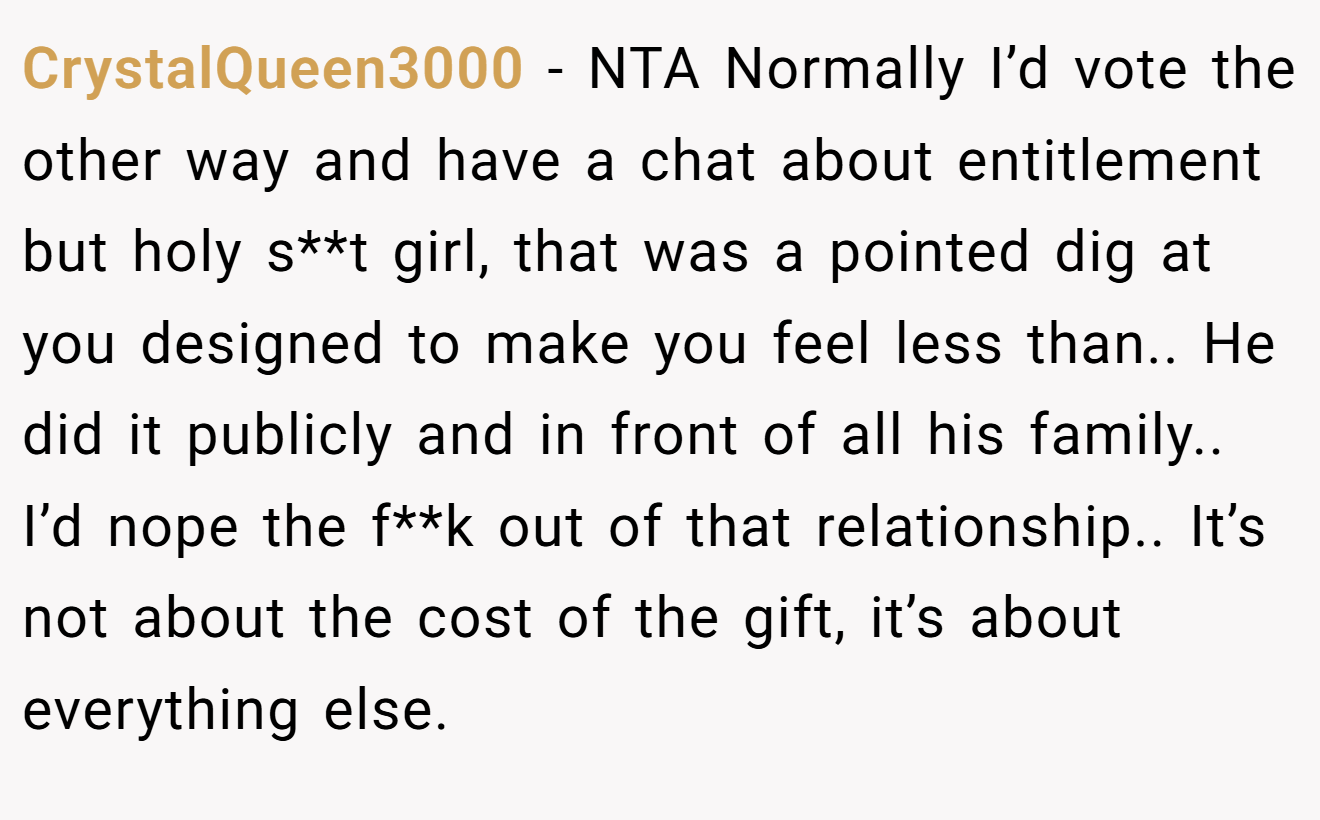Click the word 'cost' in the comment
Screen dimensions: 1320x820
[x=475, y=619]
